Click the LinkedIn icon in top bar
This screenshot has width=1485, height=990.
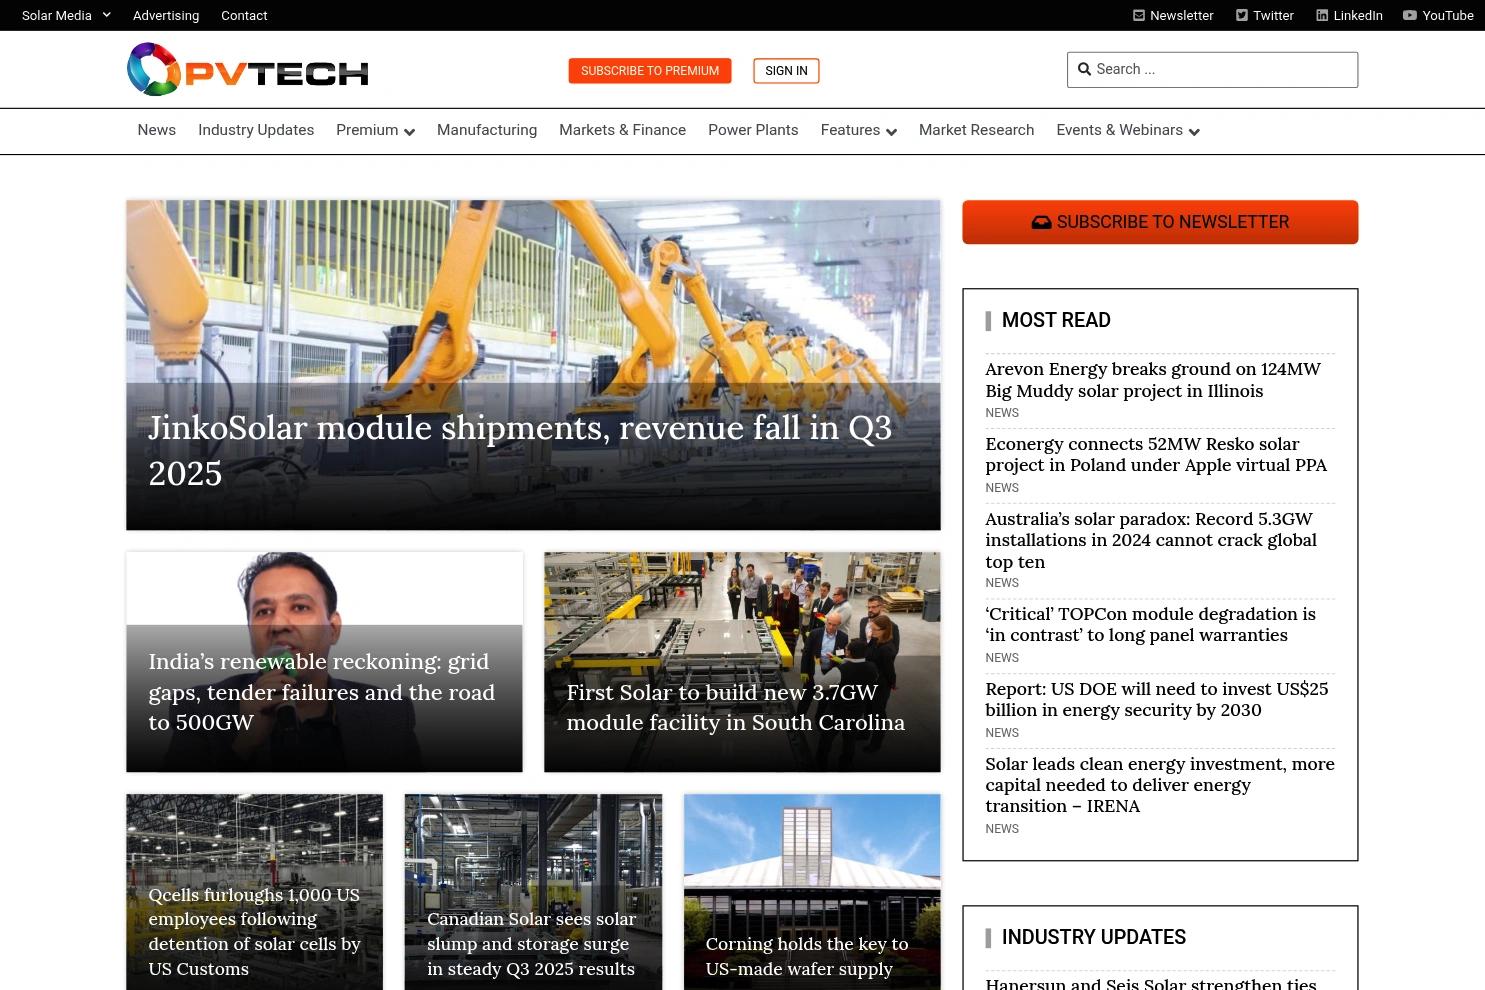tap(1322, 15)
